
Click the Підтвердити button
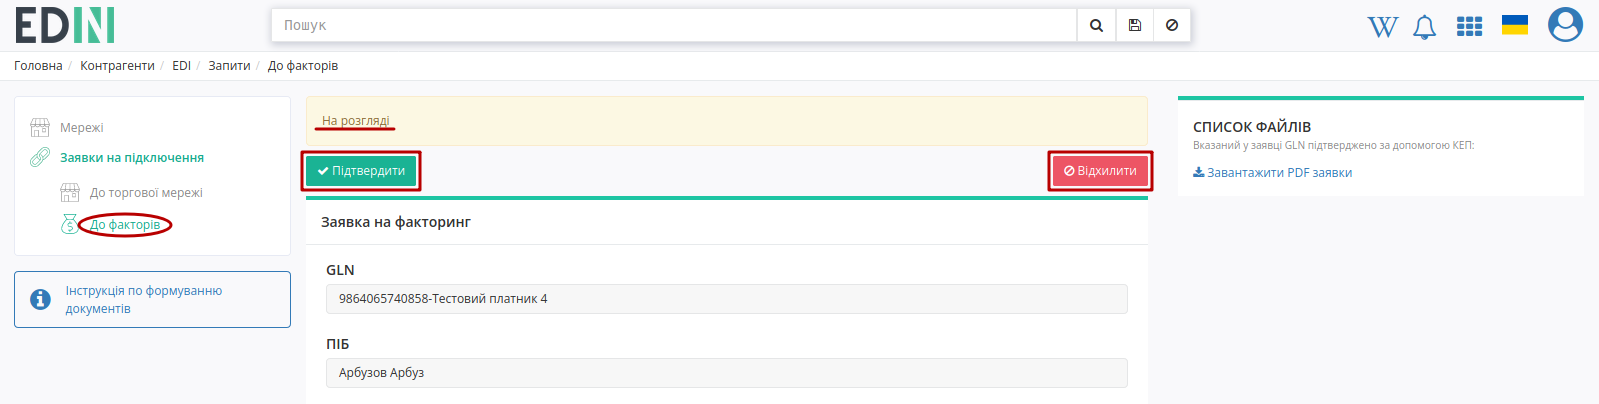point(361,171)
